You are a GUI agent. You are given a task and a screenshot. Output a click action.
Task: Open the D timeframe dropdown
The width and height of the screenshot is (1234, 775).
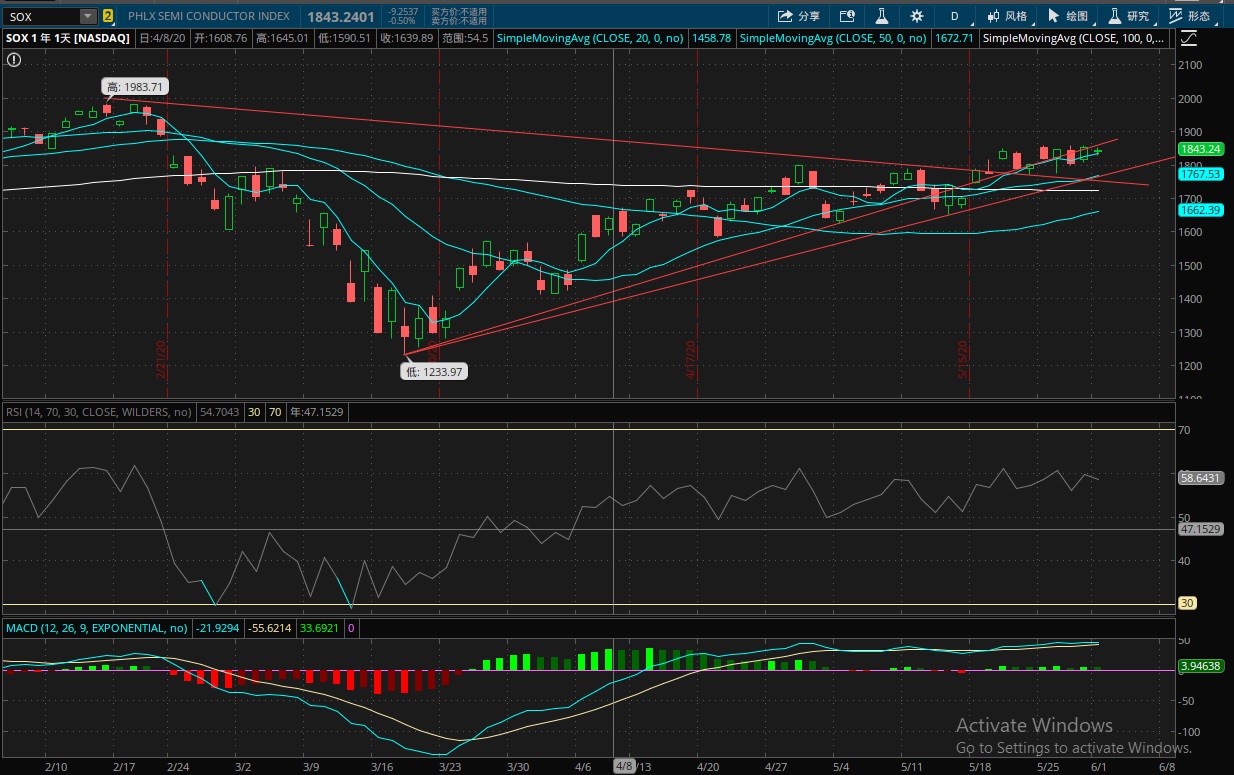(x=955, y=16)
